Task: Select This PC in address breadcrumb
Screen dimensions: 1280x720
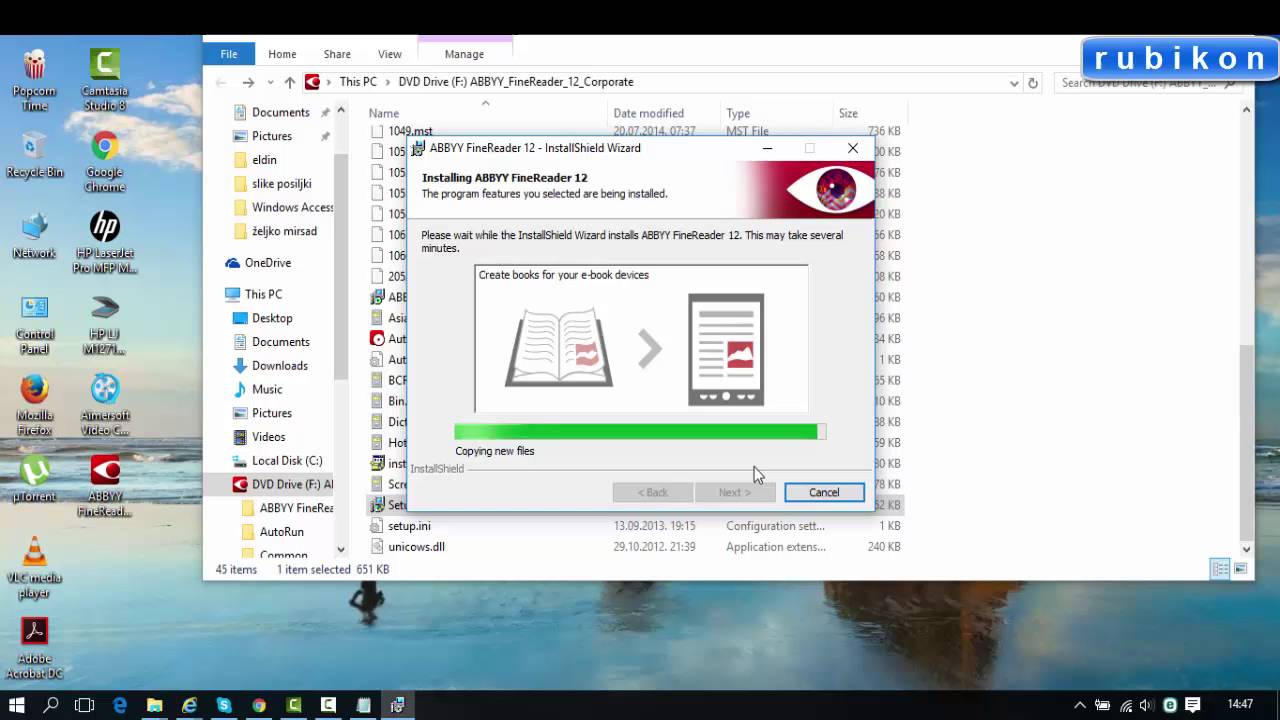Action: (358, 82)
